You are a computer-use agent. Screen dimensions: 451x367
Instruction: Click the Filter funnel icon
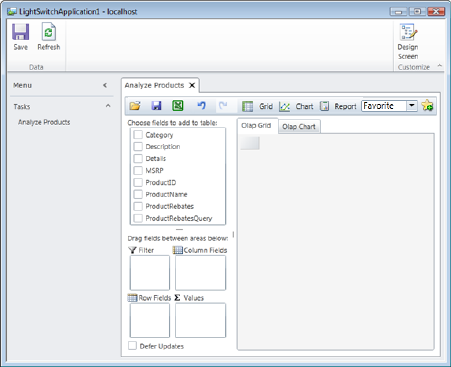132,250
